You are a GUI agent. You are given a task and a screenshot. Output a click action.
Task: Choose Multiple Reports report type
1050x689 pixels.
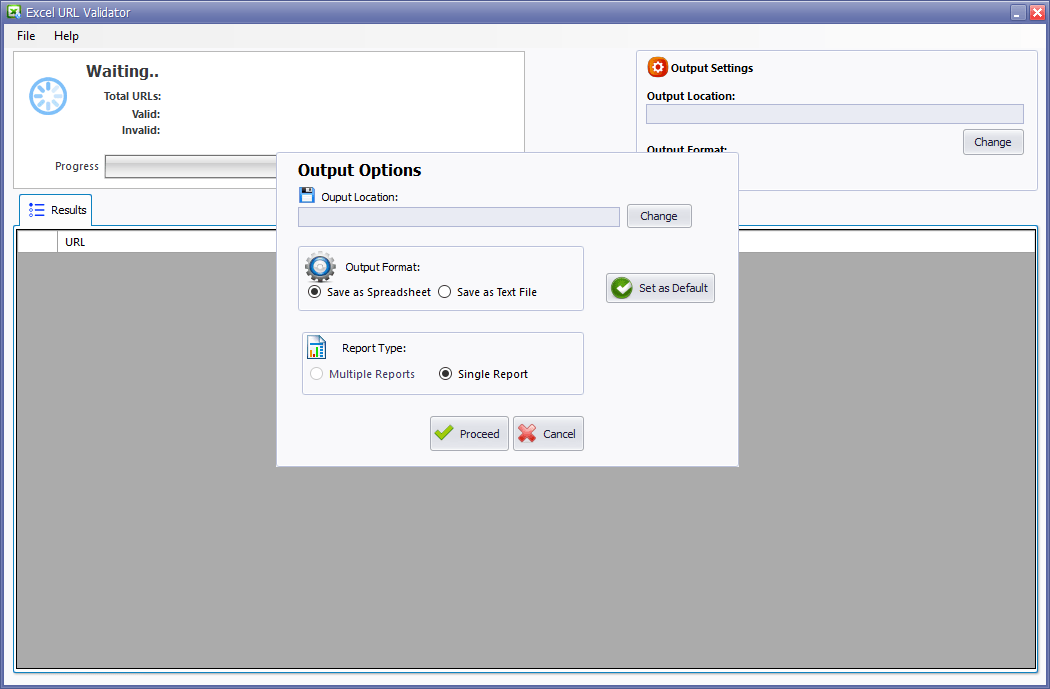pyautogui.click(x=315, y=373)
